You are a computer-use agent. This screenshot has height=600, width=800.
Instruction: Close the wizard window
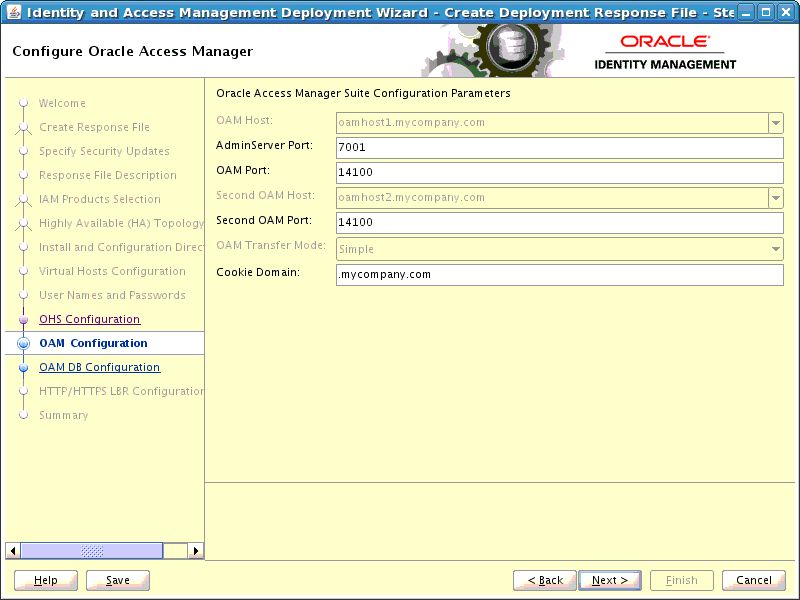786,12
